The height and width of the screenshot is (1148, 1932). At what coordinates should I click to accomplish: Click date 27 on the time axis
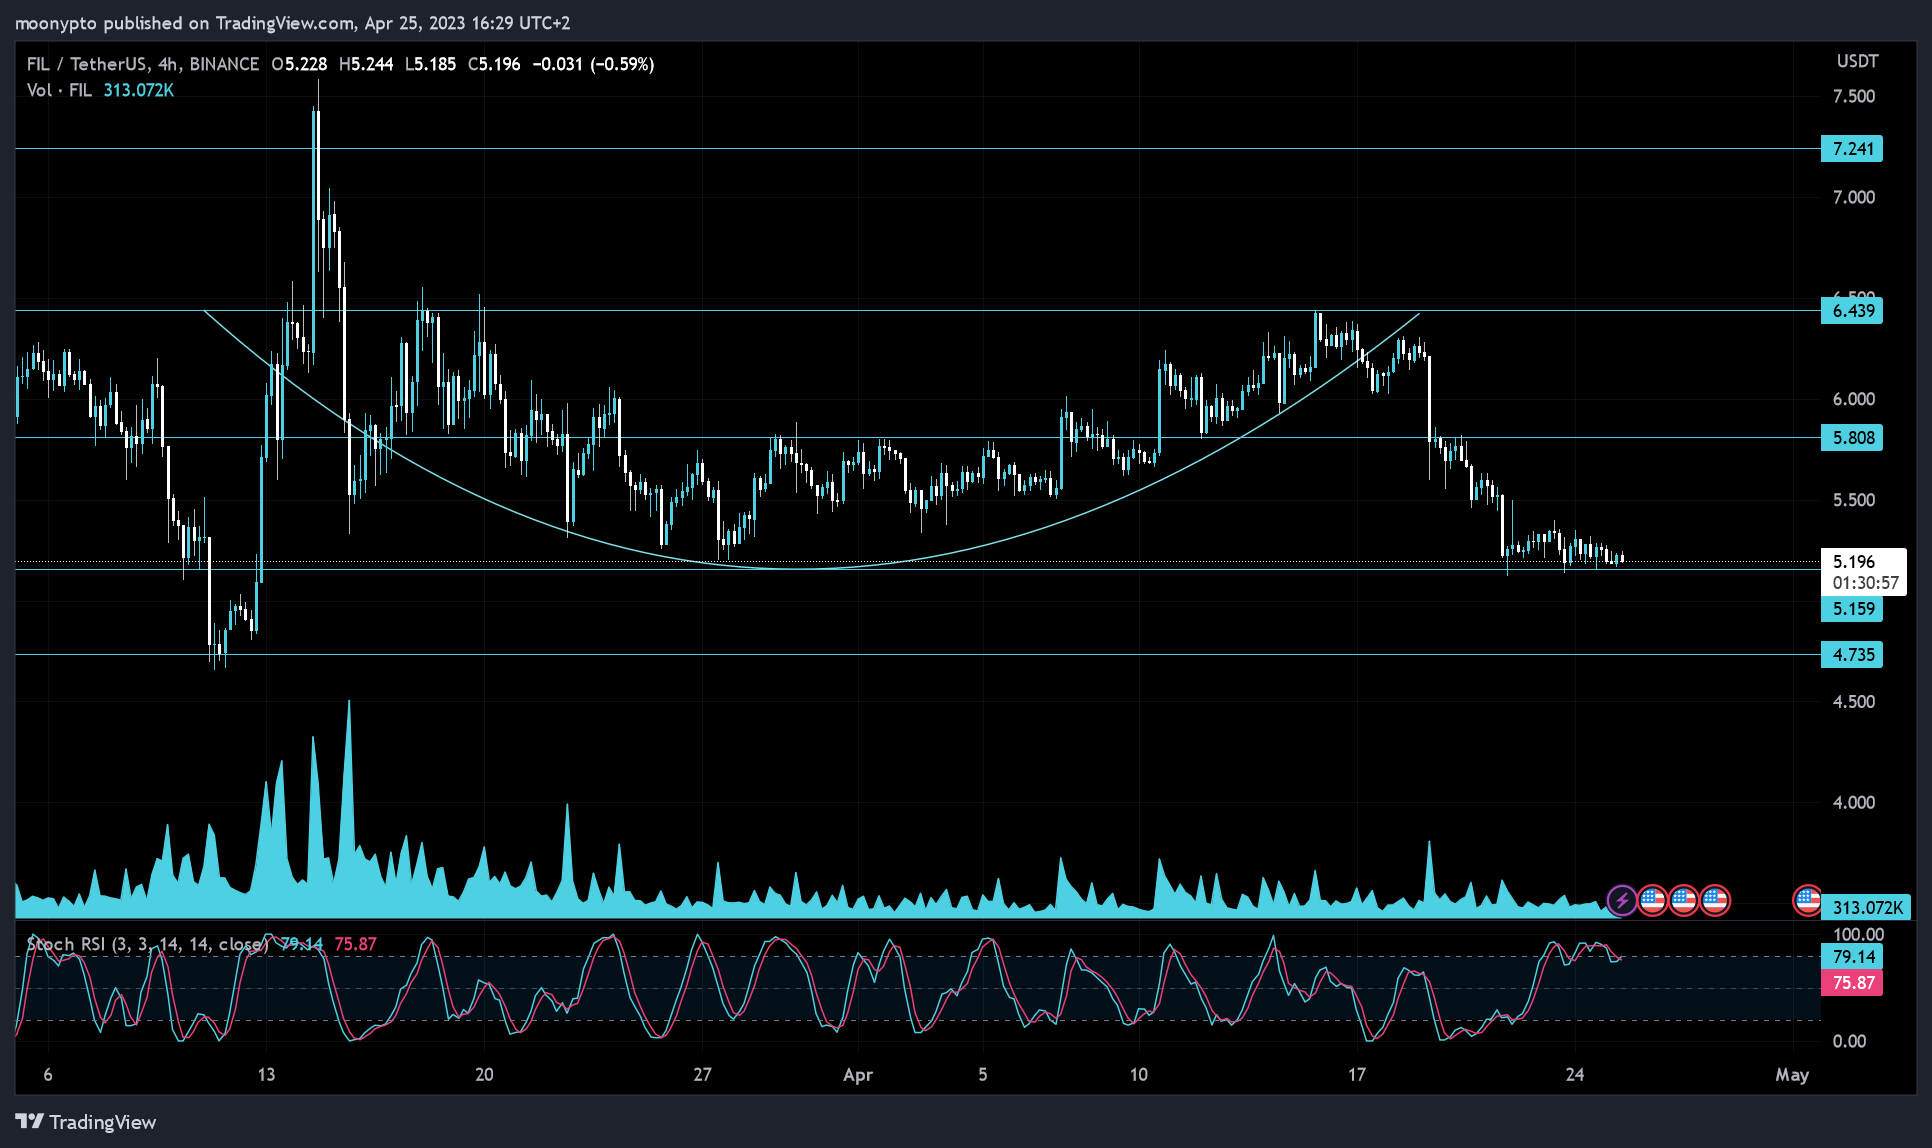(x=702, y=1075)
